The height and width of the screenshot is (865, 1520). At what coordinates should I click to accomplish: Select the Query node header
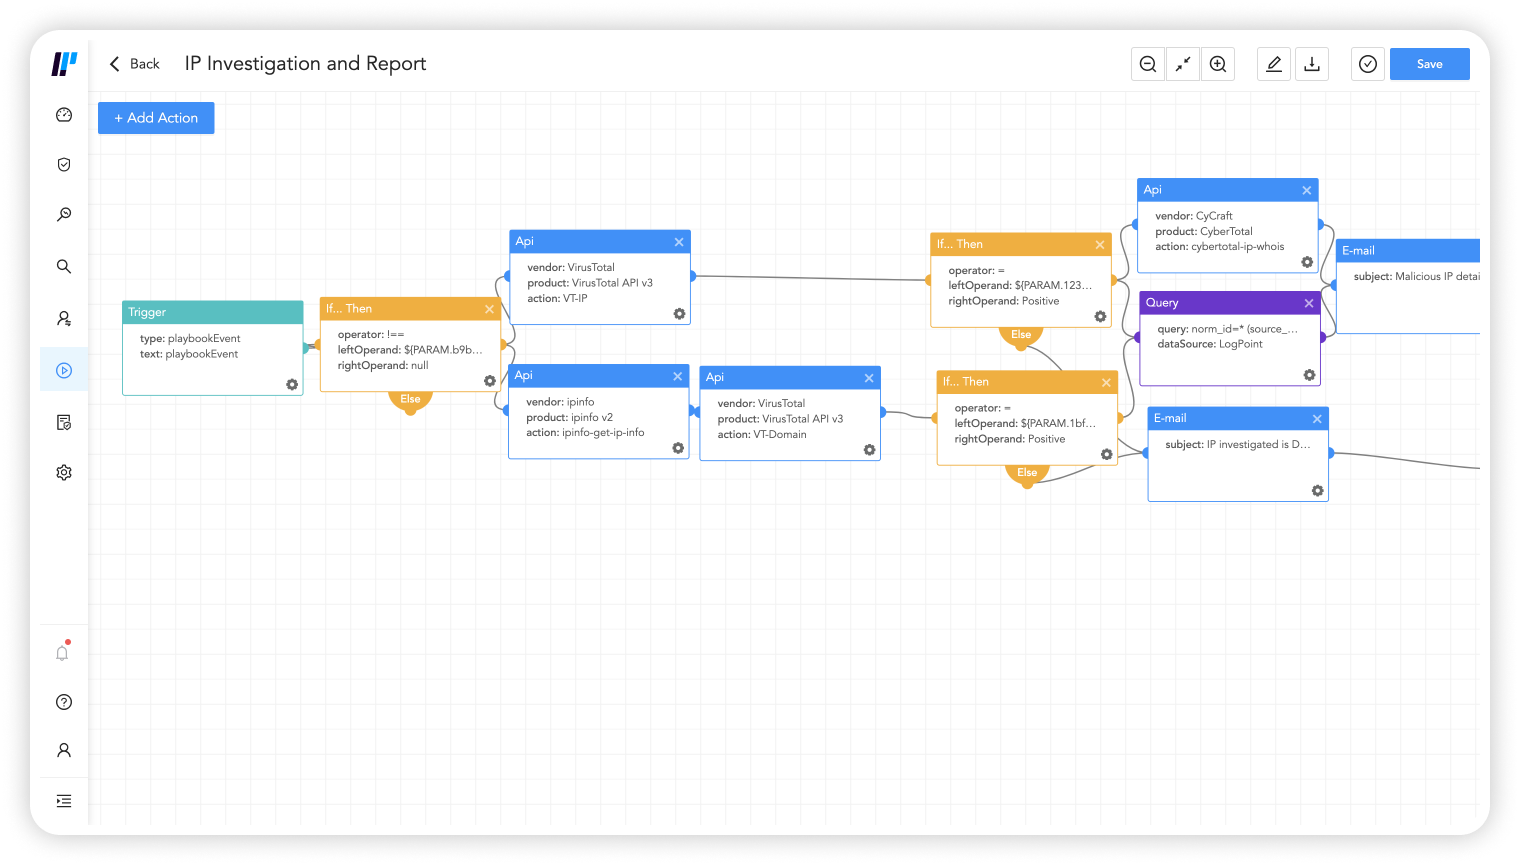pos(1230,302)
